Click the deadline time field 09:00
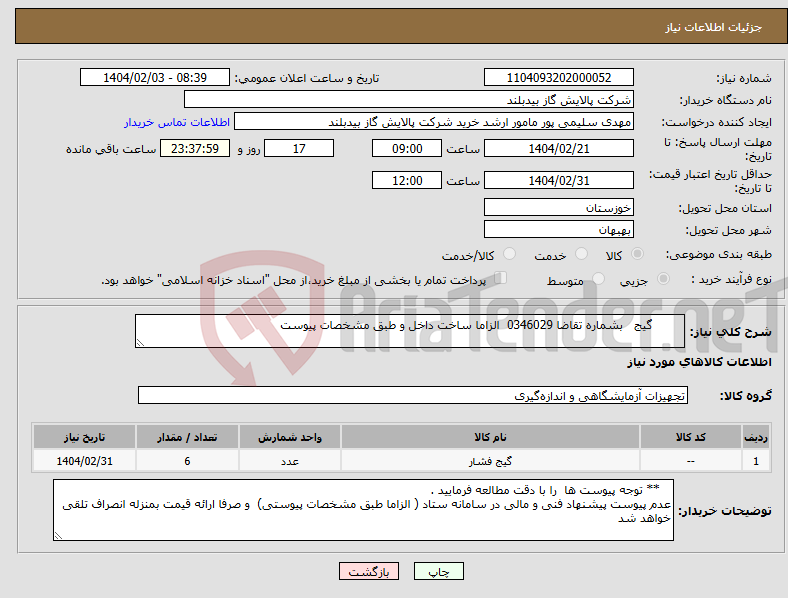The height and width of the screenshot is (598, 788). (x=407, y=148)
